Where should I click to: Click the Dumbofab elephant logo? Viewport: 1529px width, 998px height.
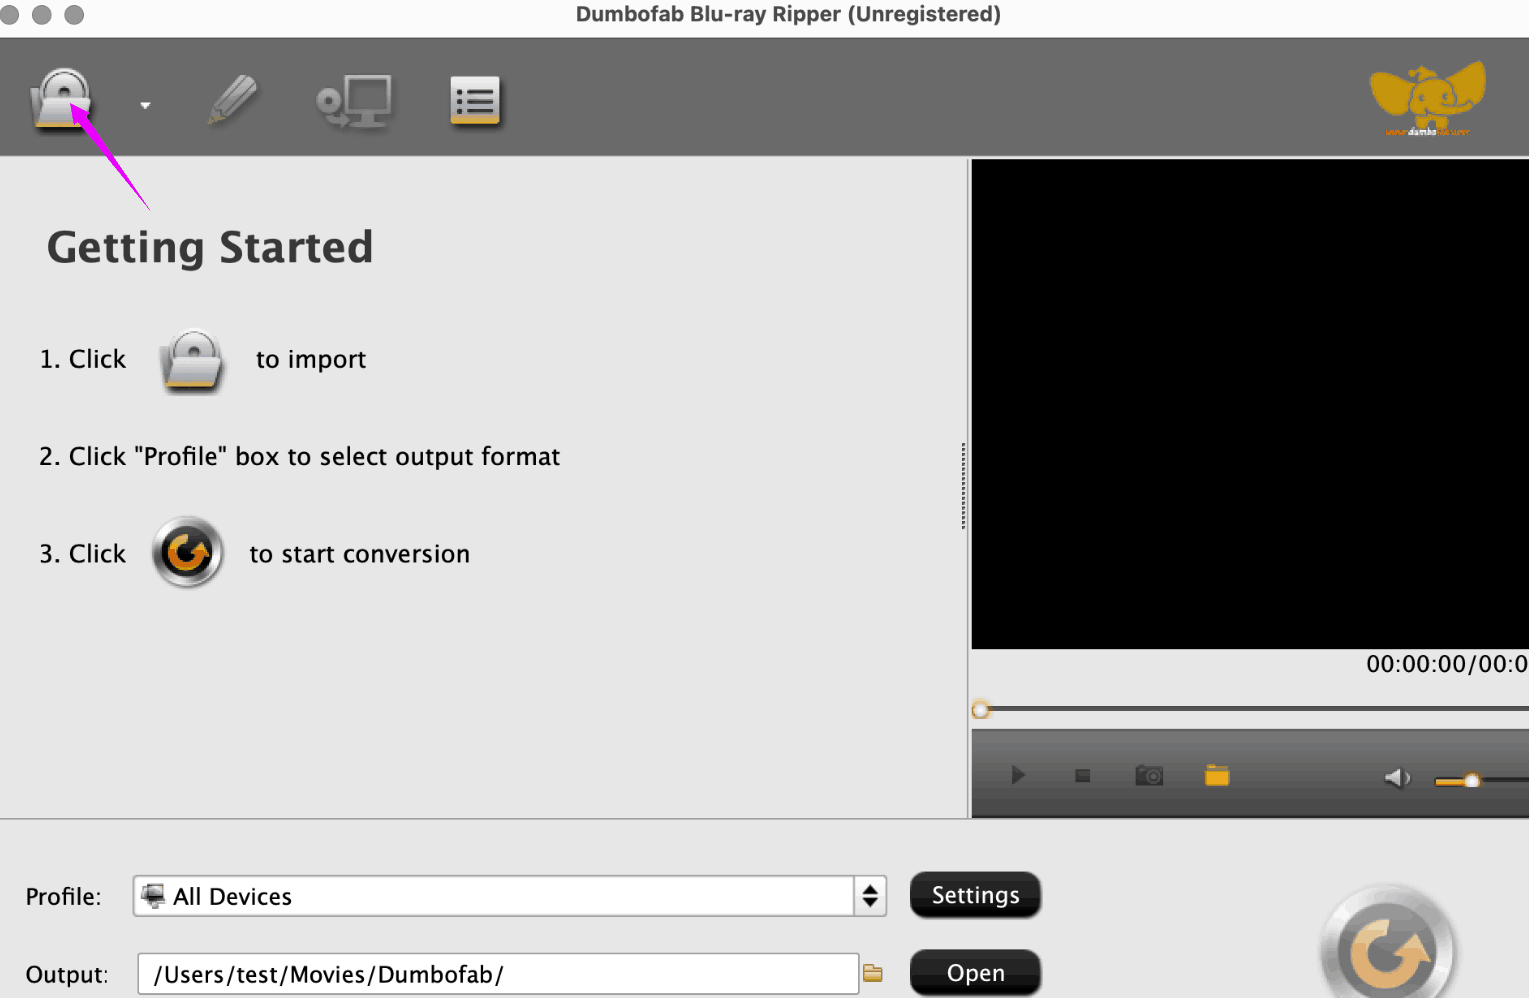coord(1427,98)
